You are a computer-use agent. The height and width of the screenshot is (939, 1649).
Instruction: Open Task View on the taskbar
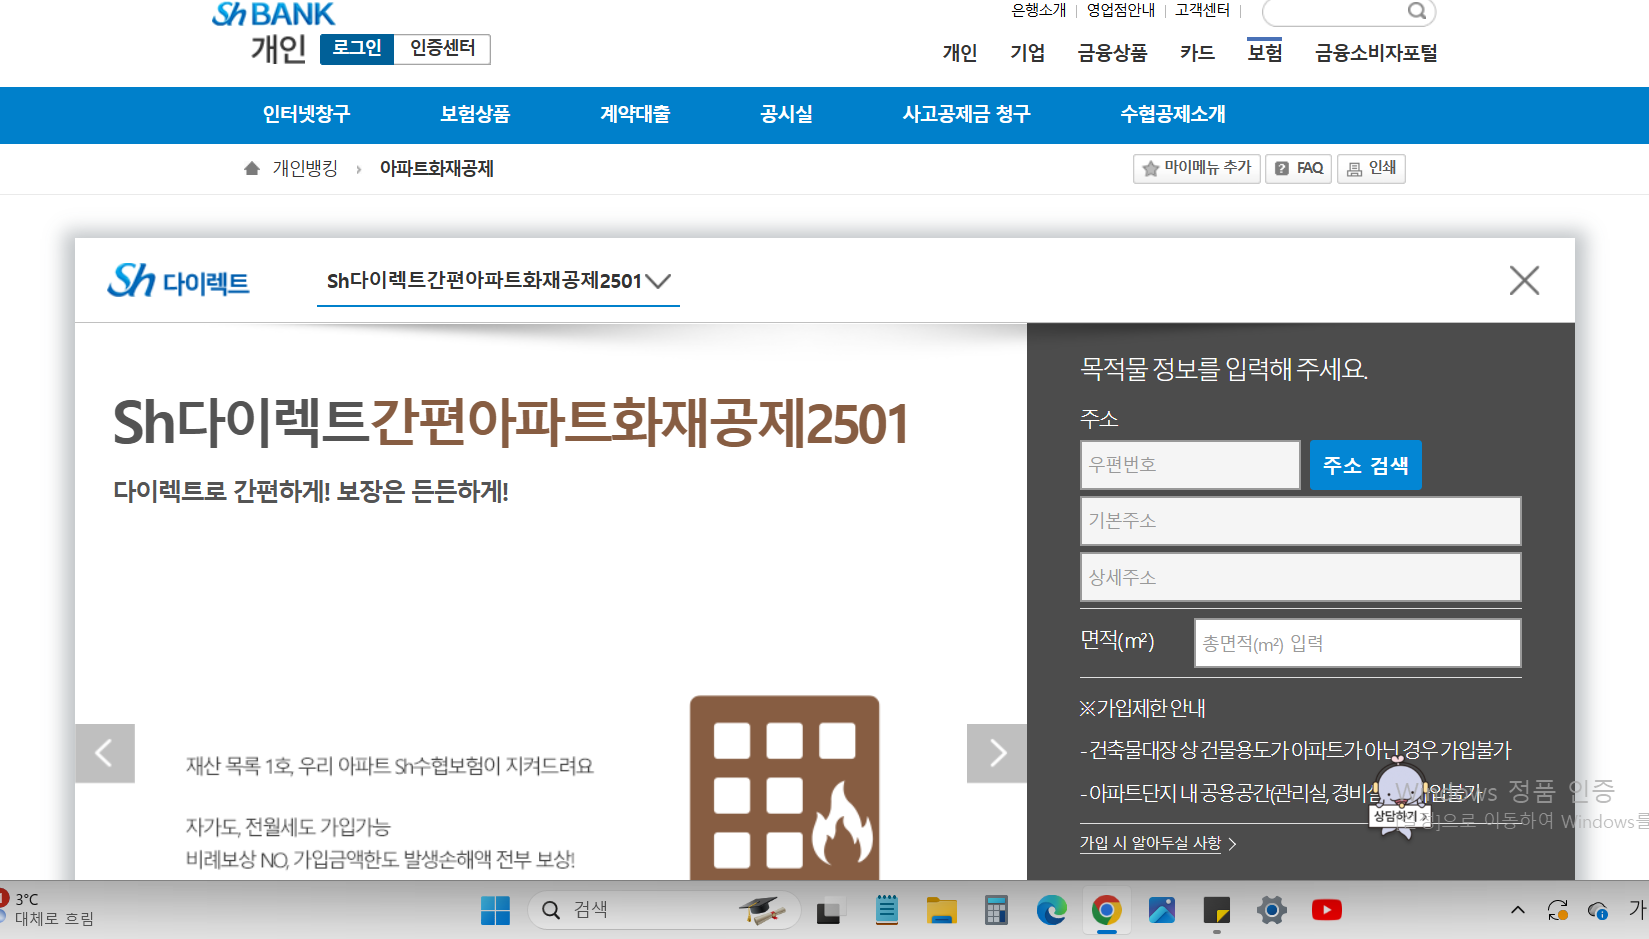[828, 910]
